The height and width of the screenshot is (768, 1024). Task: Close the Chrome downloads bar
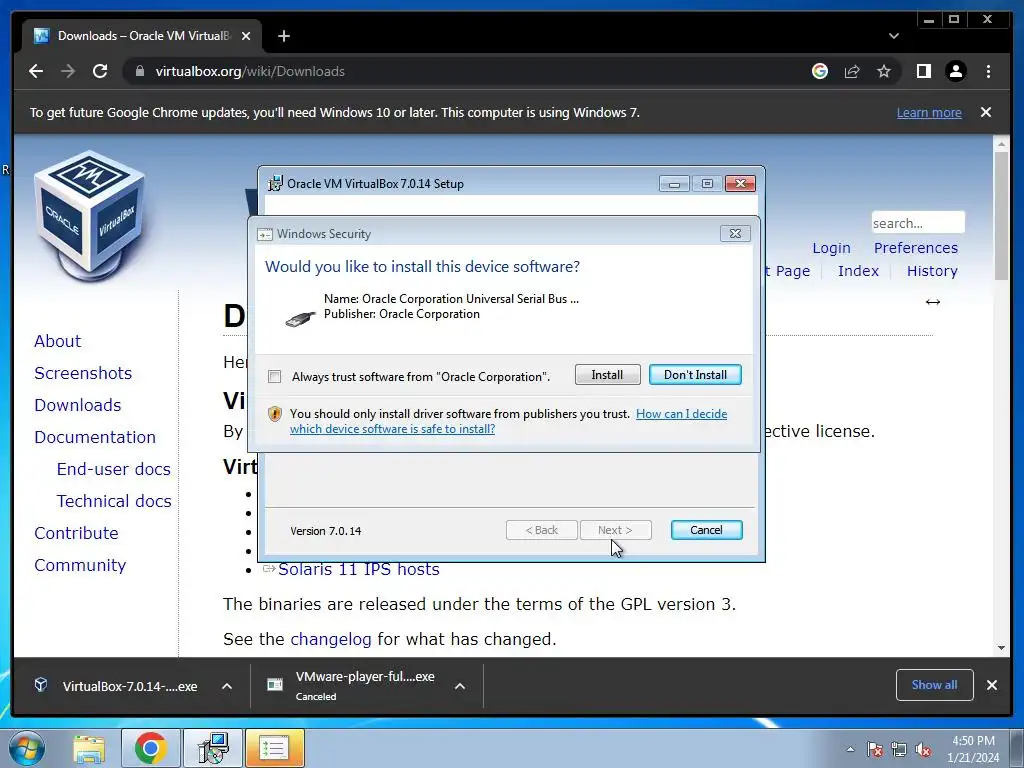pyautogui.click(x=991, y=684)
